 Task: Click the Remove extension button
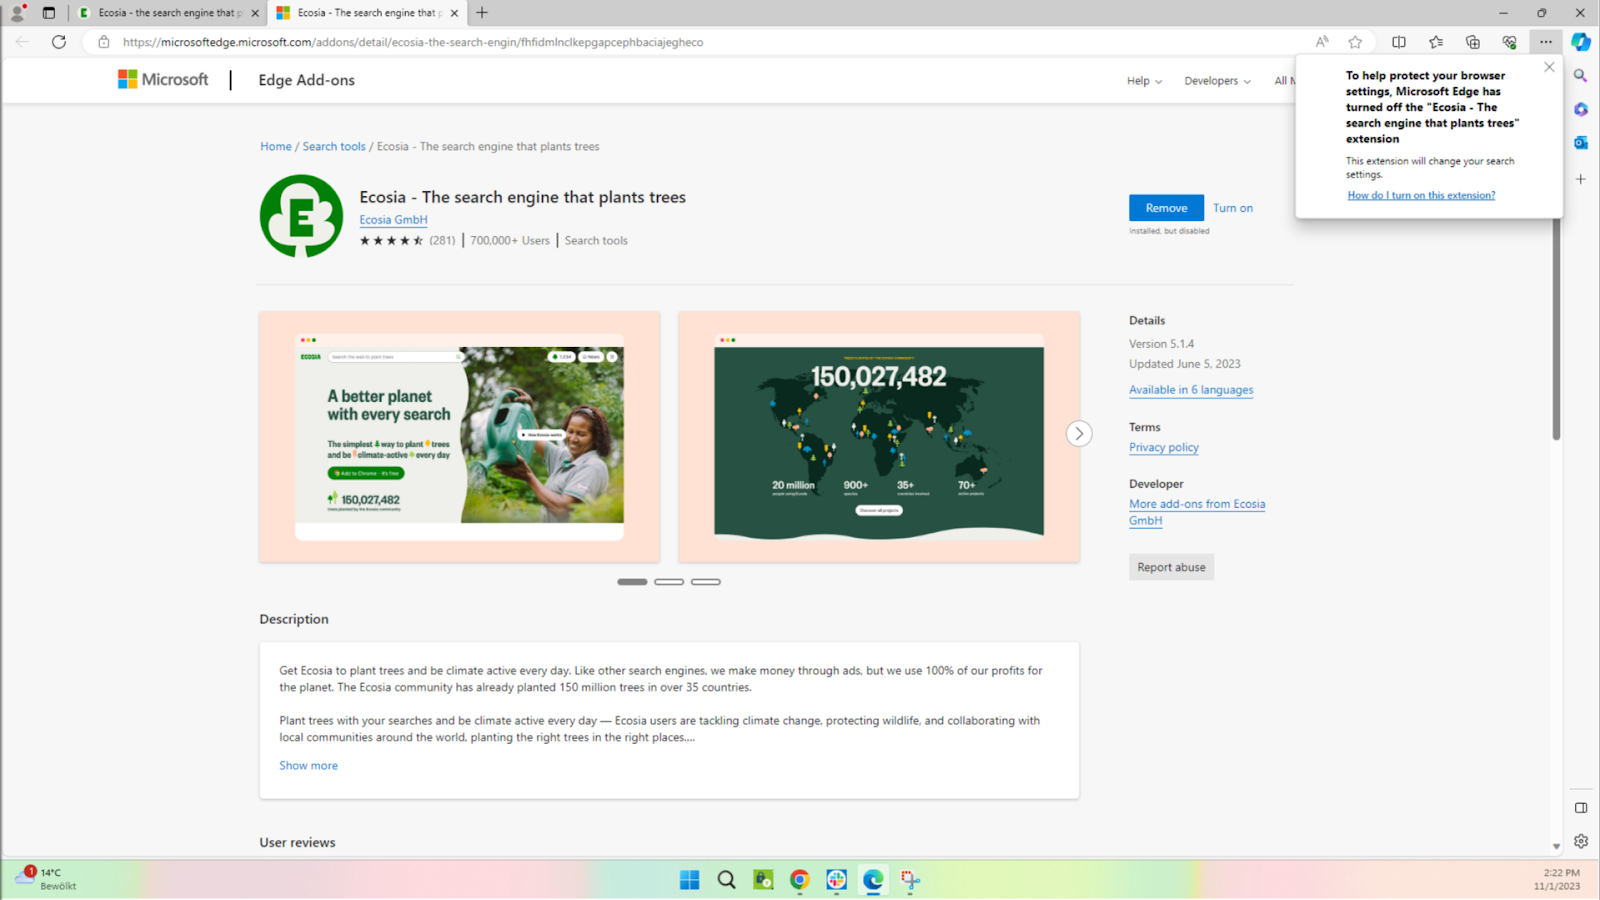click(1166, 208)
